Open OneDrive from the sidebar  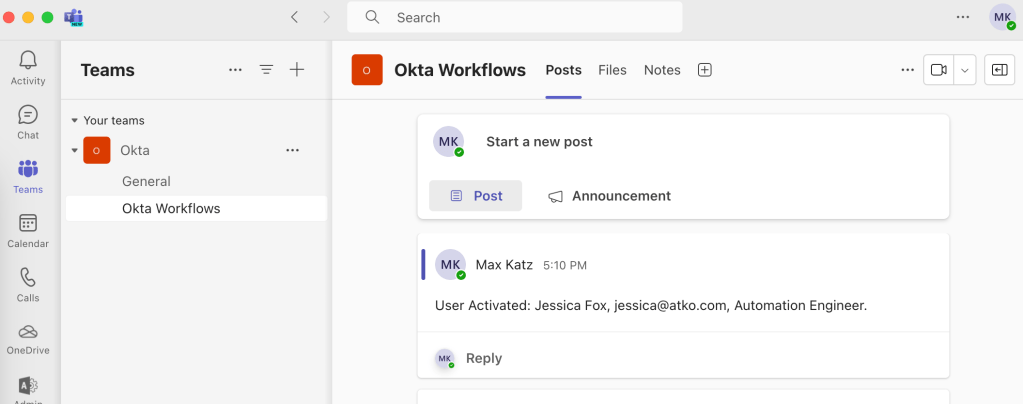click(28, 338)
